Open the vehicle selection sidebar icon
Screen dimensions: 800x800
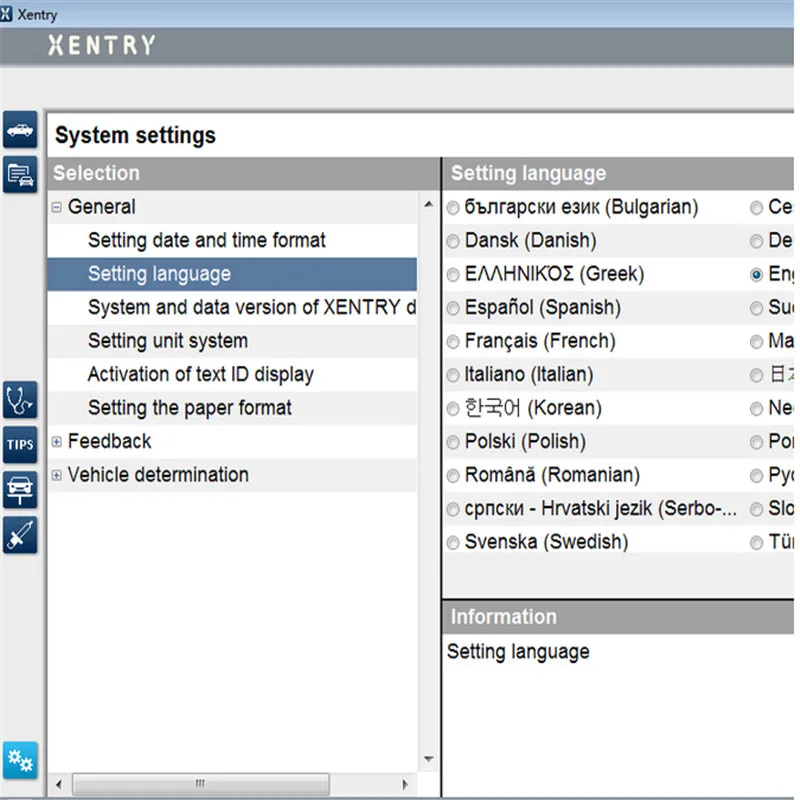click(x=20, y=130)
